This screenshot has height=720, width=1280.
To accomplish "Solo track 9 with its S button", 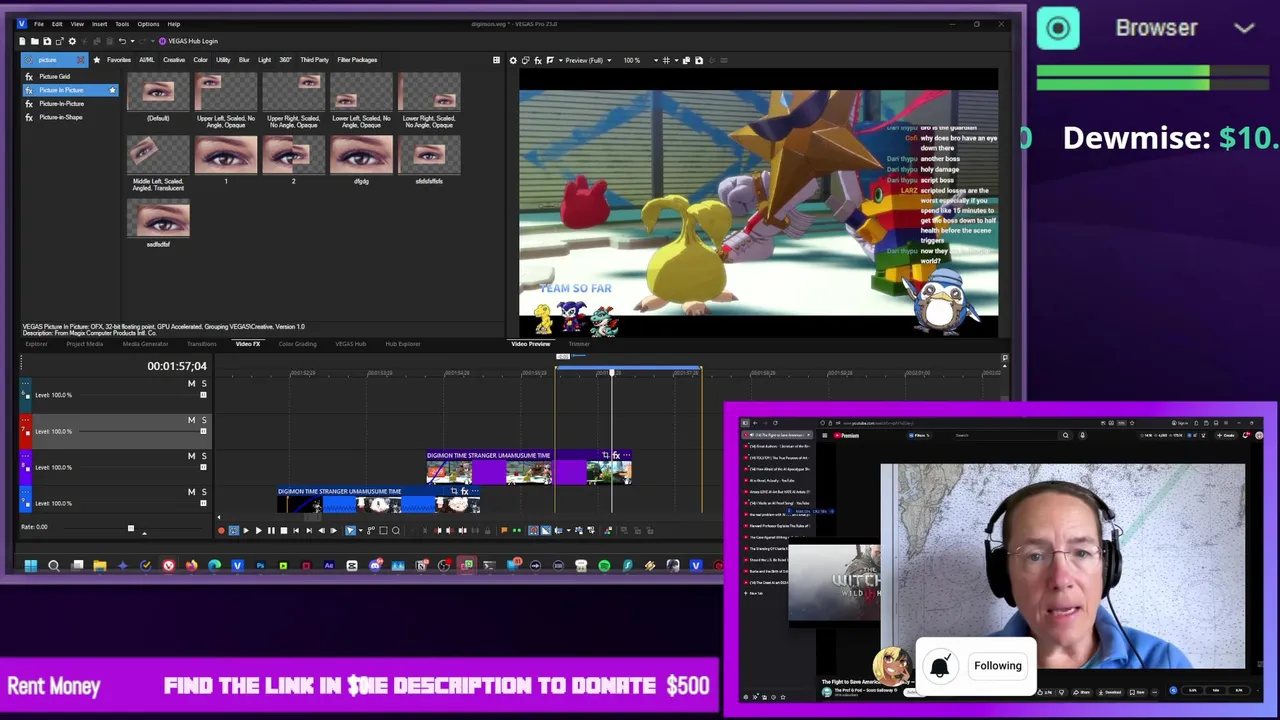I will 204,492.
